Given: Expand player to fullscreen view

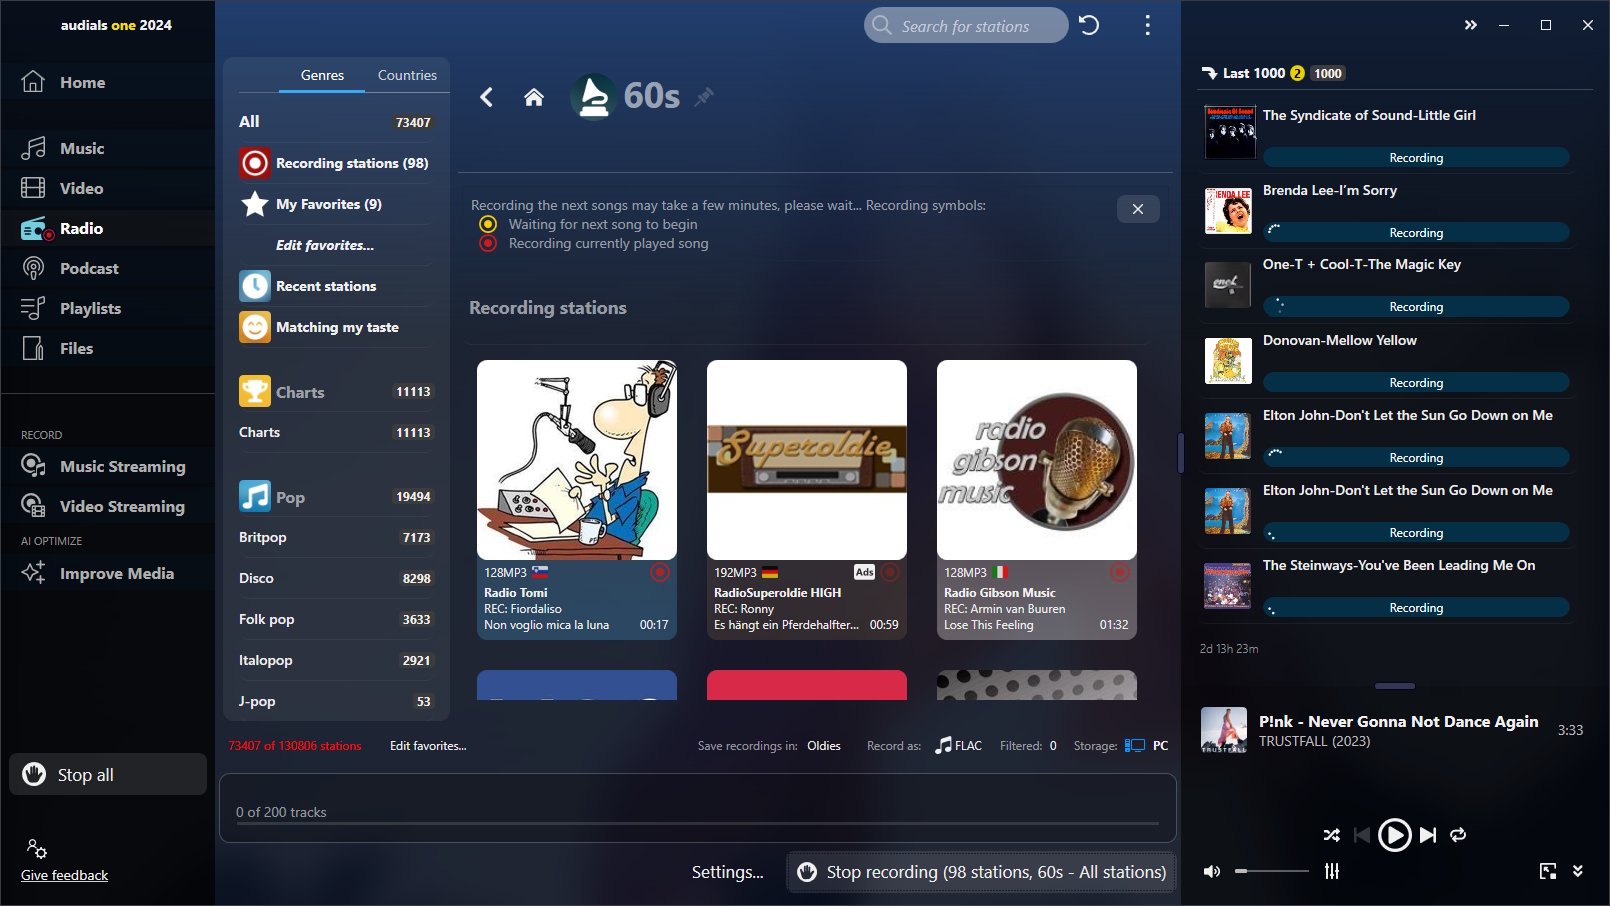Looking at the screenshot, I should [1548, 871].
